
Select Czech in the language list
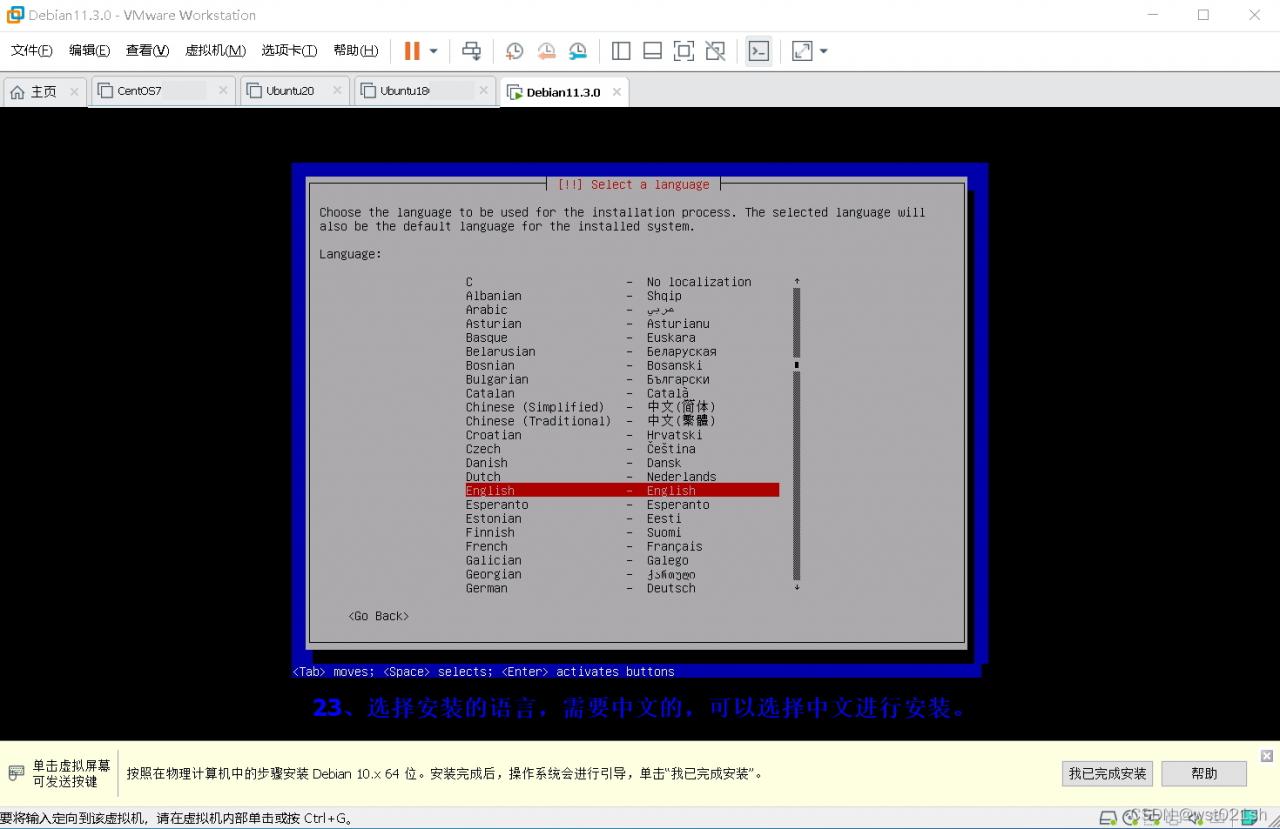[x=622, y=449]
